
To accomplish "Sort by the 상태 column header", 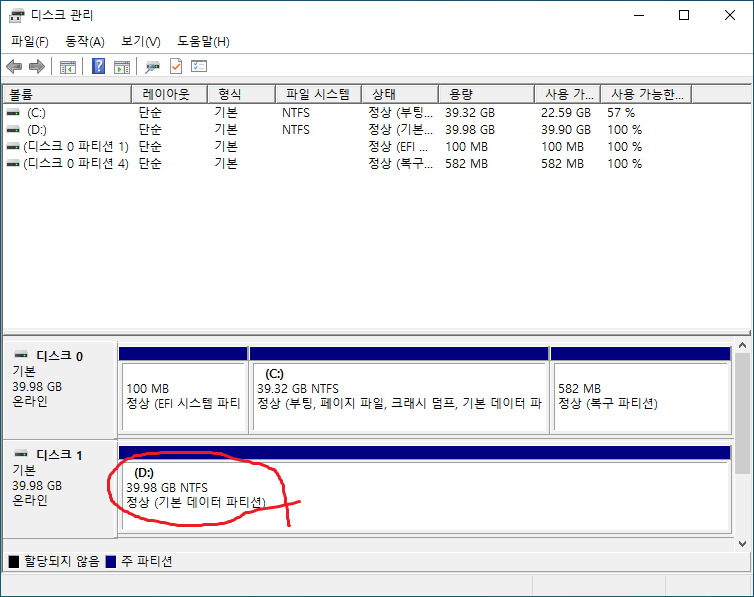I will coord(400,94).
